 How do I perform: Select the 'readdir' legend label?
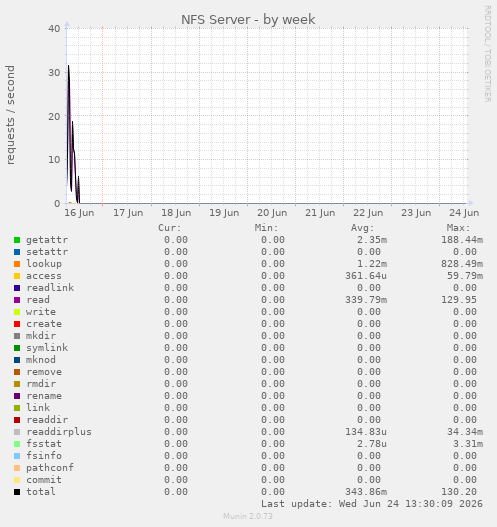point(47,420)
